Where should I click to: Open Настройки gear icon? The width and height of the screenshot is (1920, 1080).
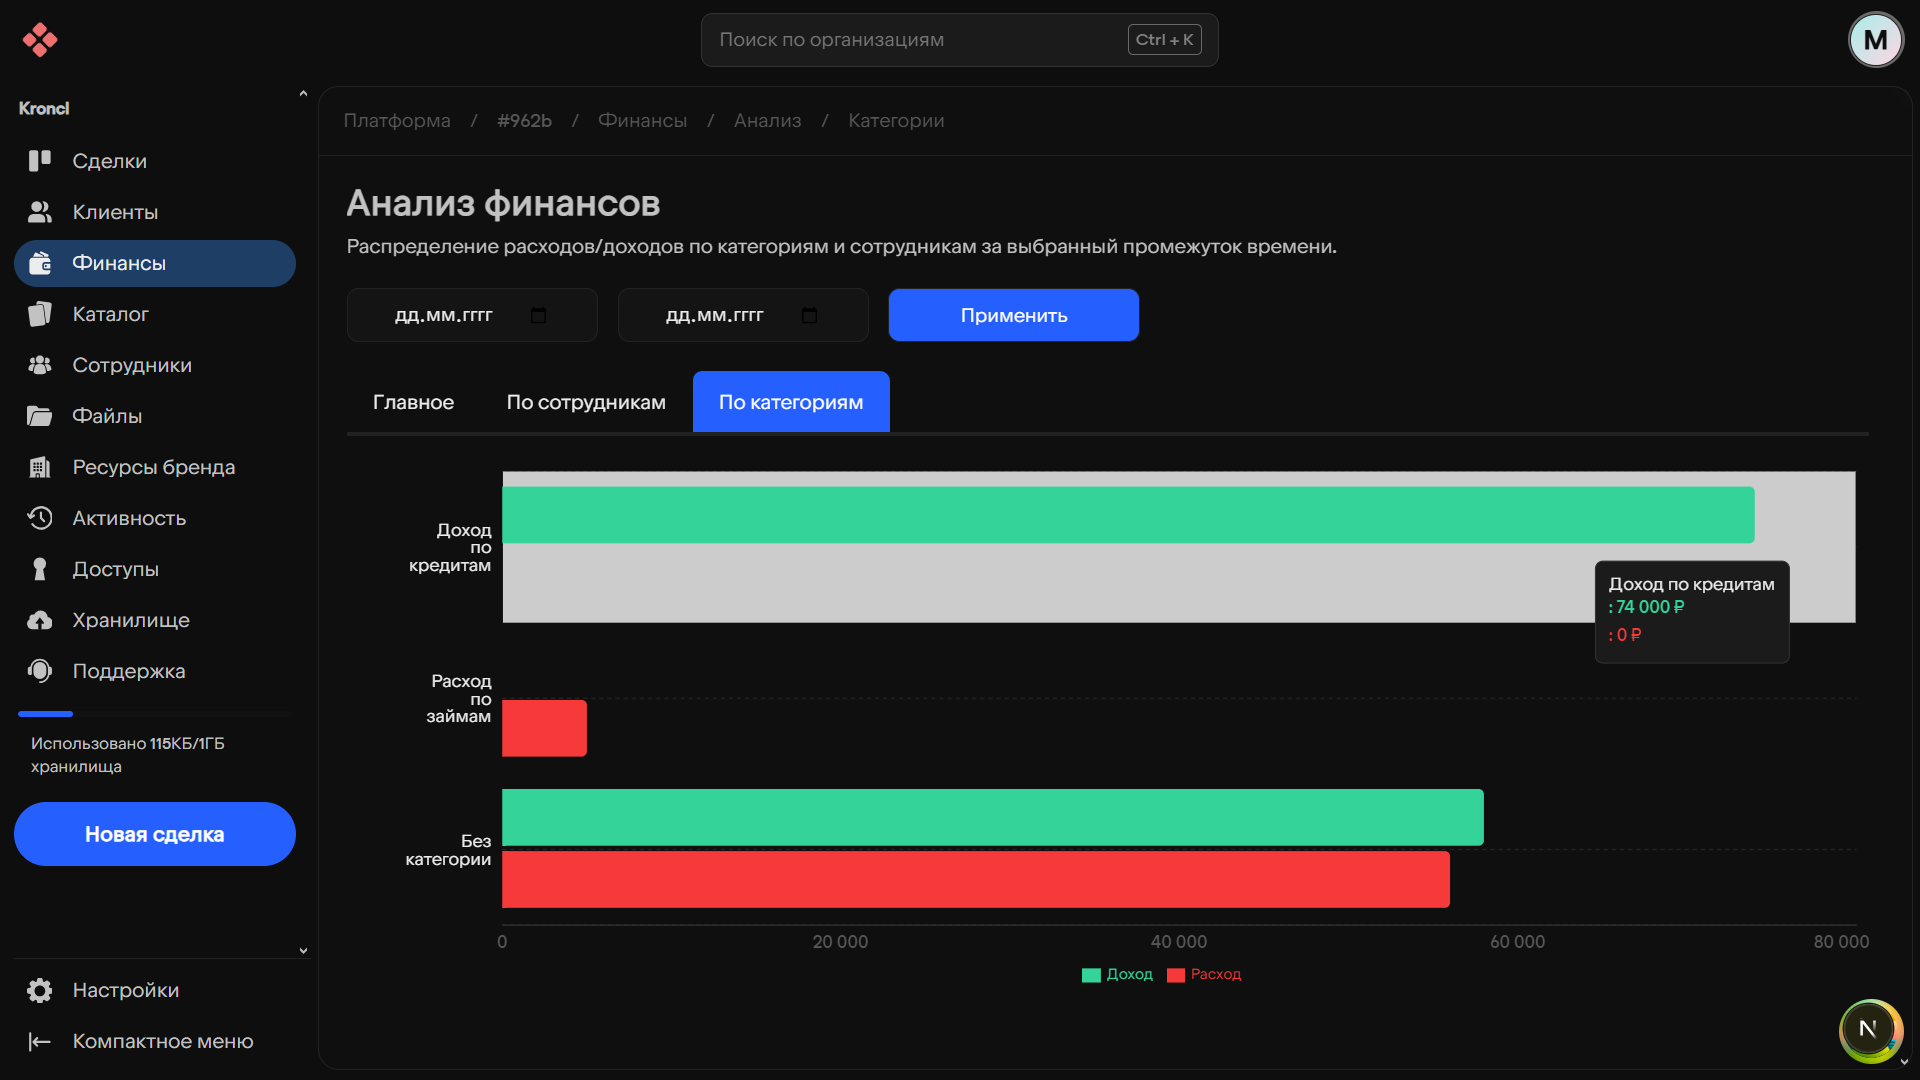(40, 990)
